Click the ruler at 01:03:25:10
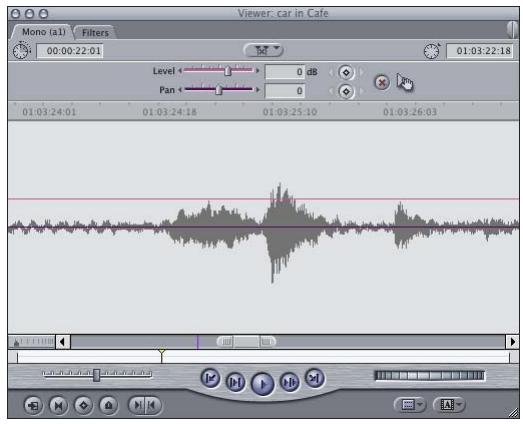The image size is (523, 424). click(x=290, y=112)
